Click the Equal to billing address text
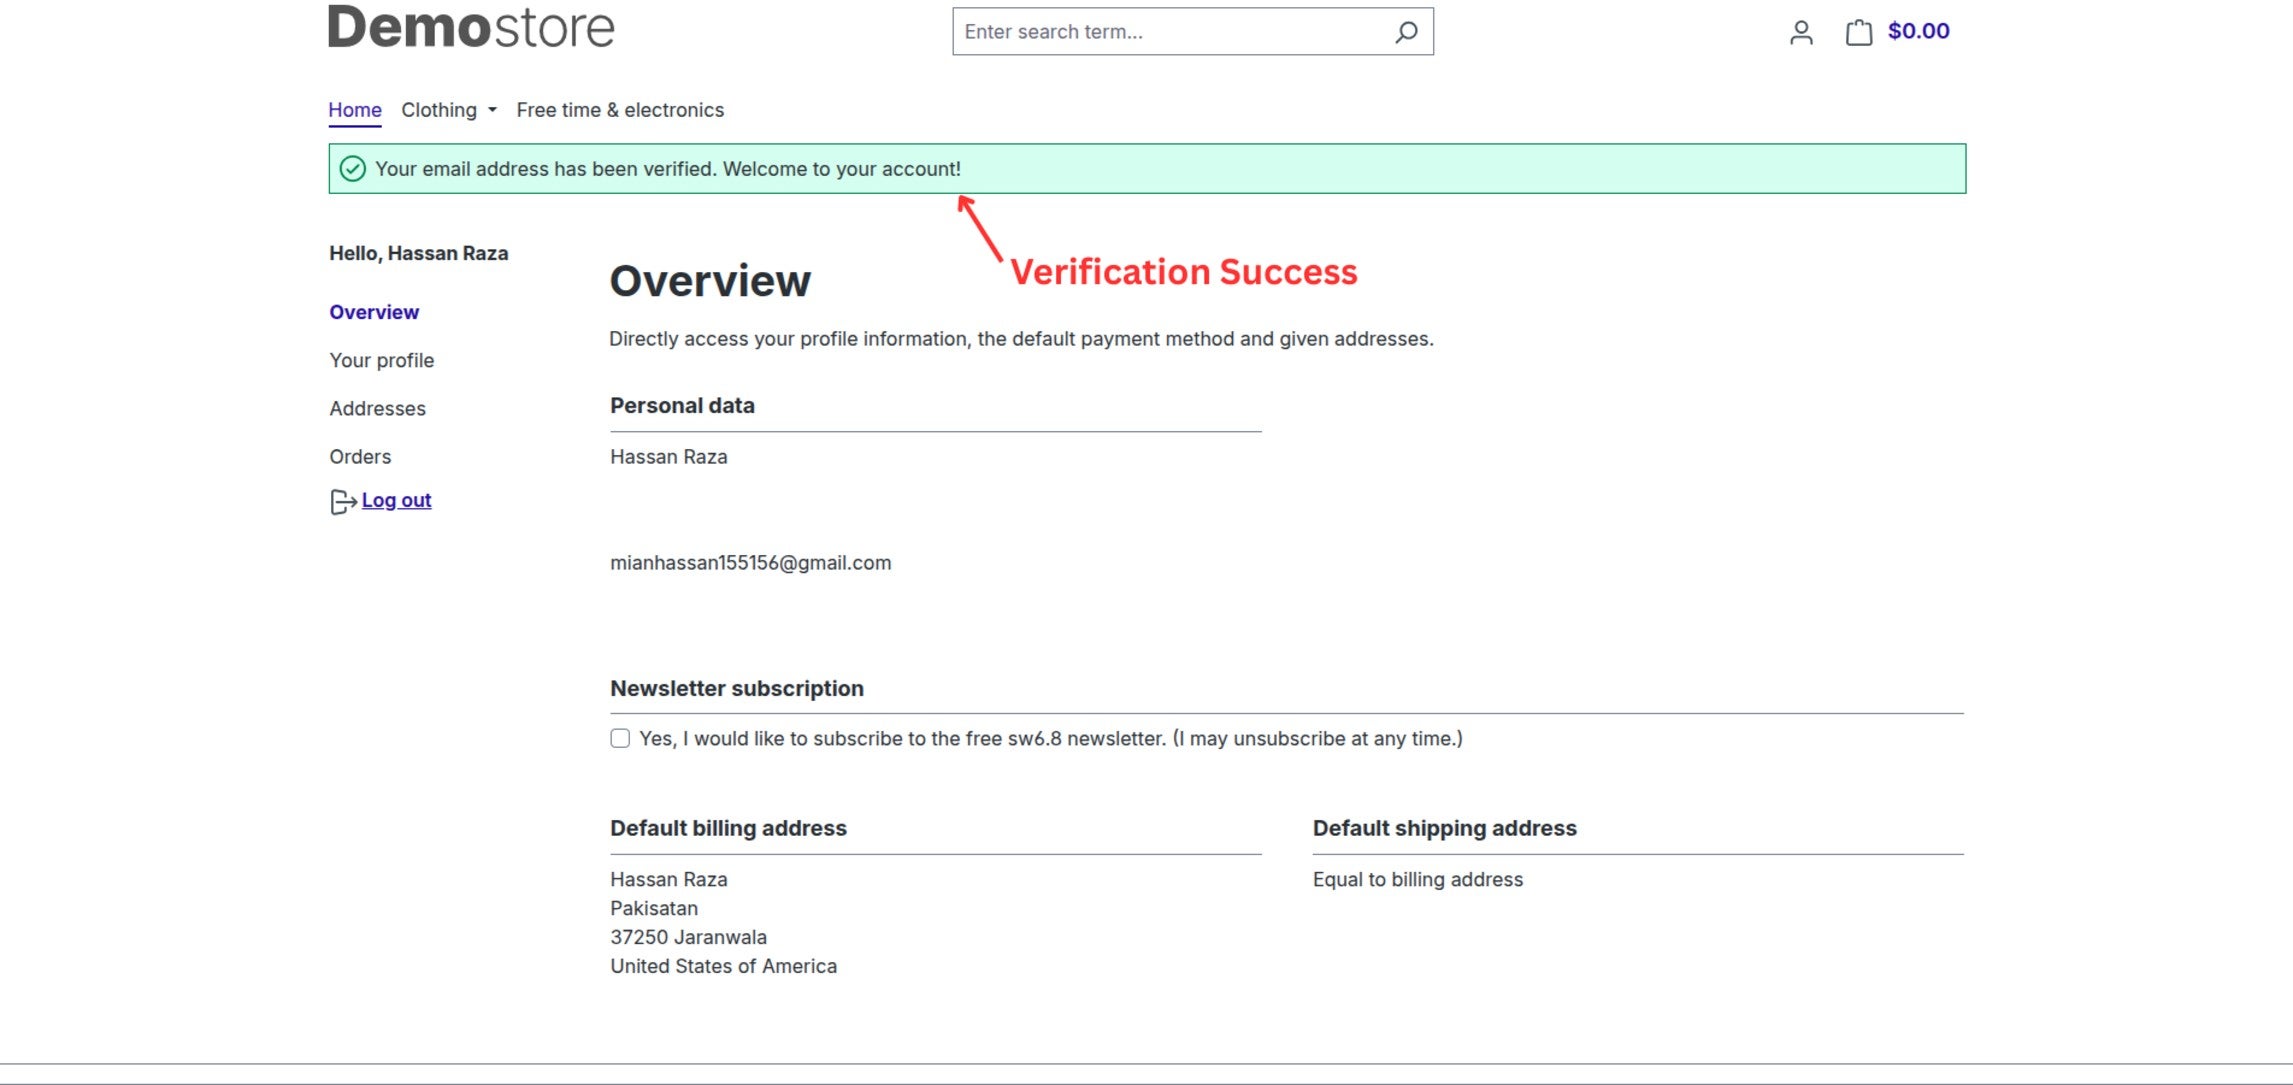 [x=1418, y=880]
